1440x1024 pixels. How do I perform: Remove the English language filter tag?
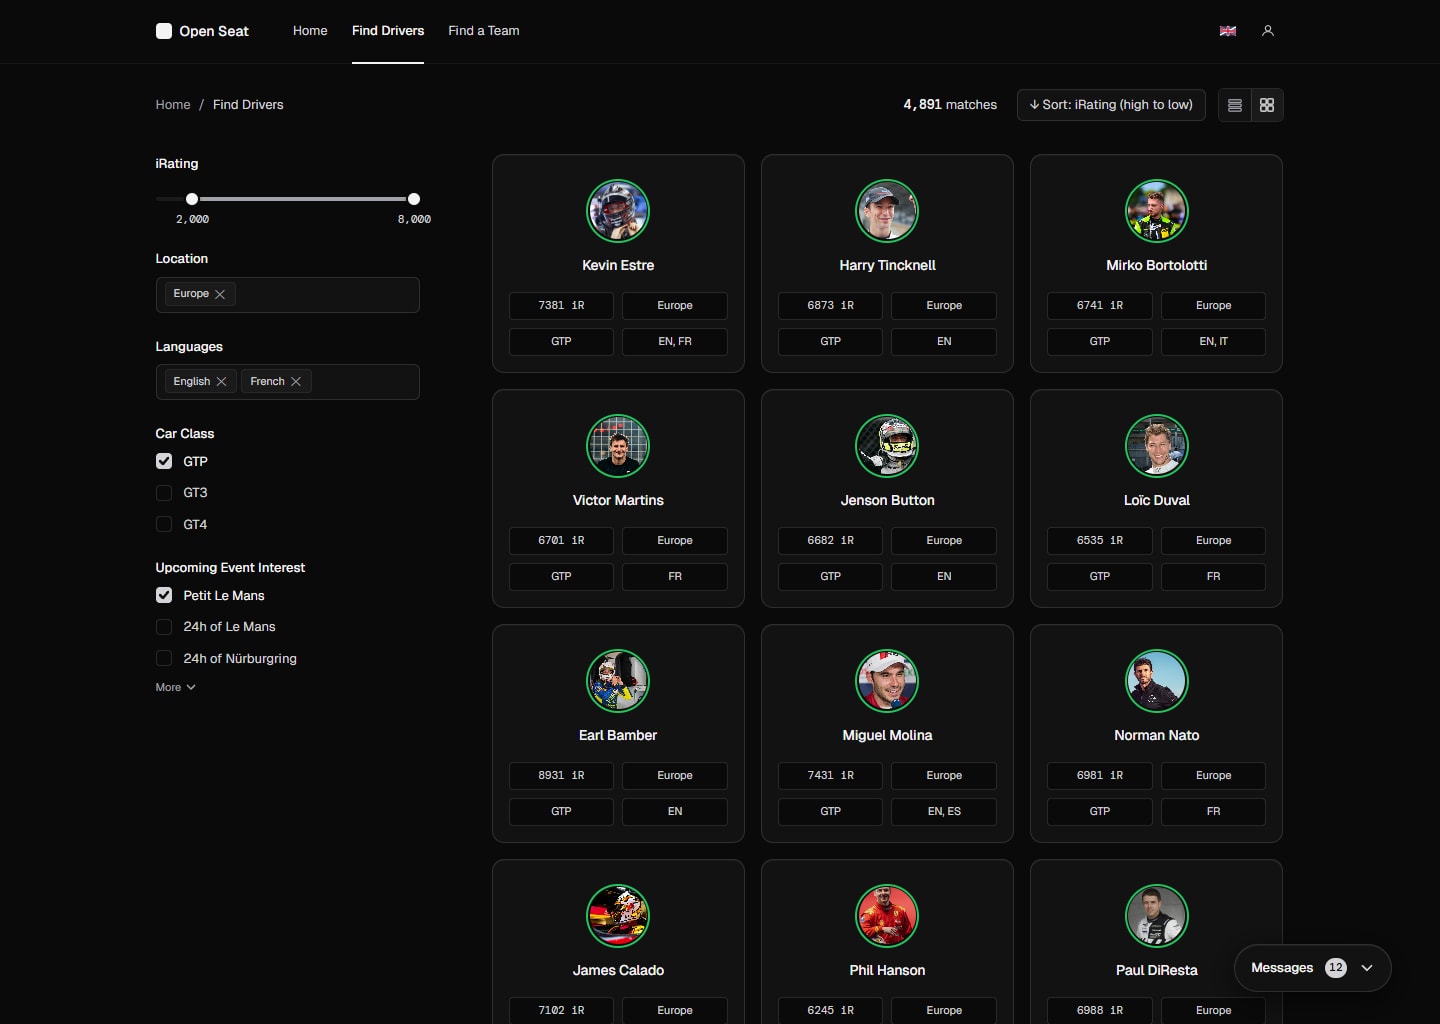click(221, 382)
